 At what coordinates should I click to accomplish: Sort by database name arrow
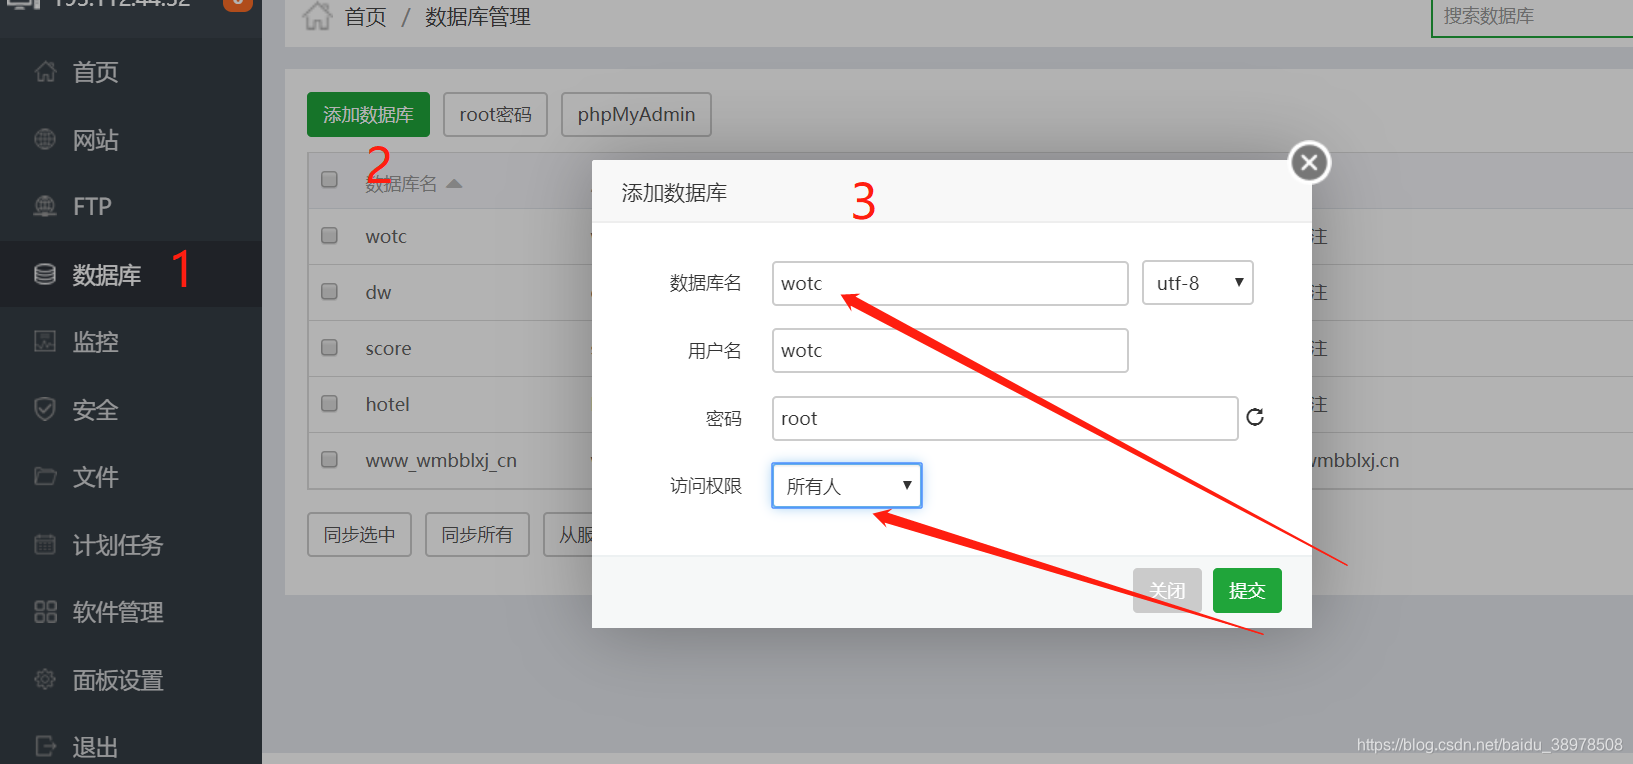tap(454, 183)
